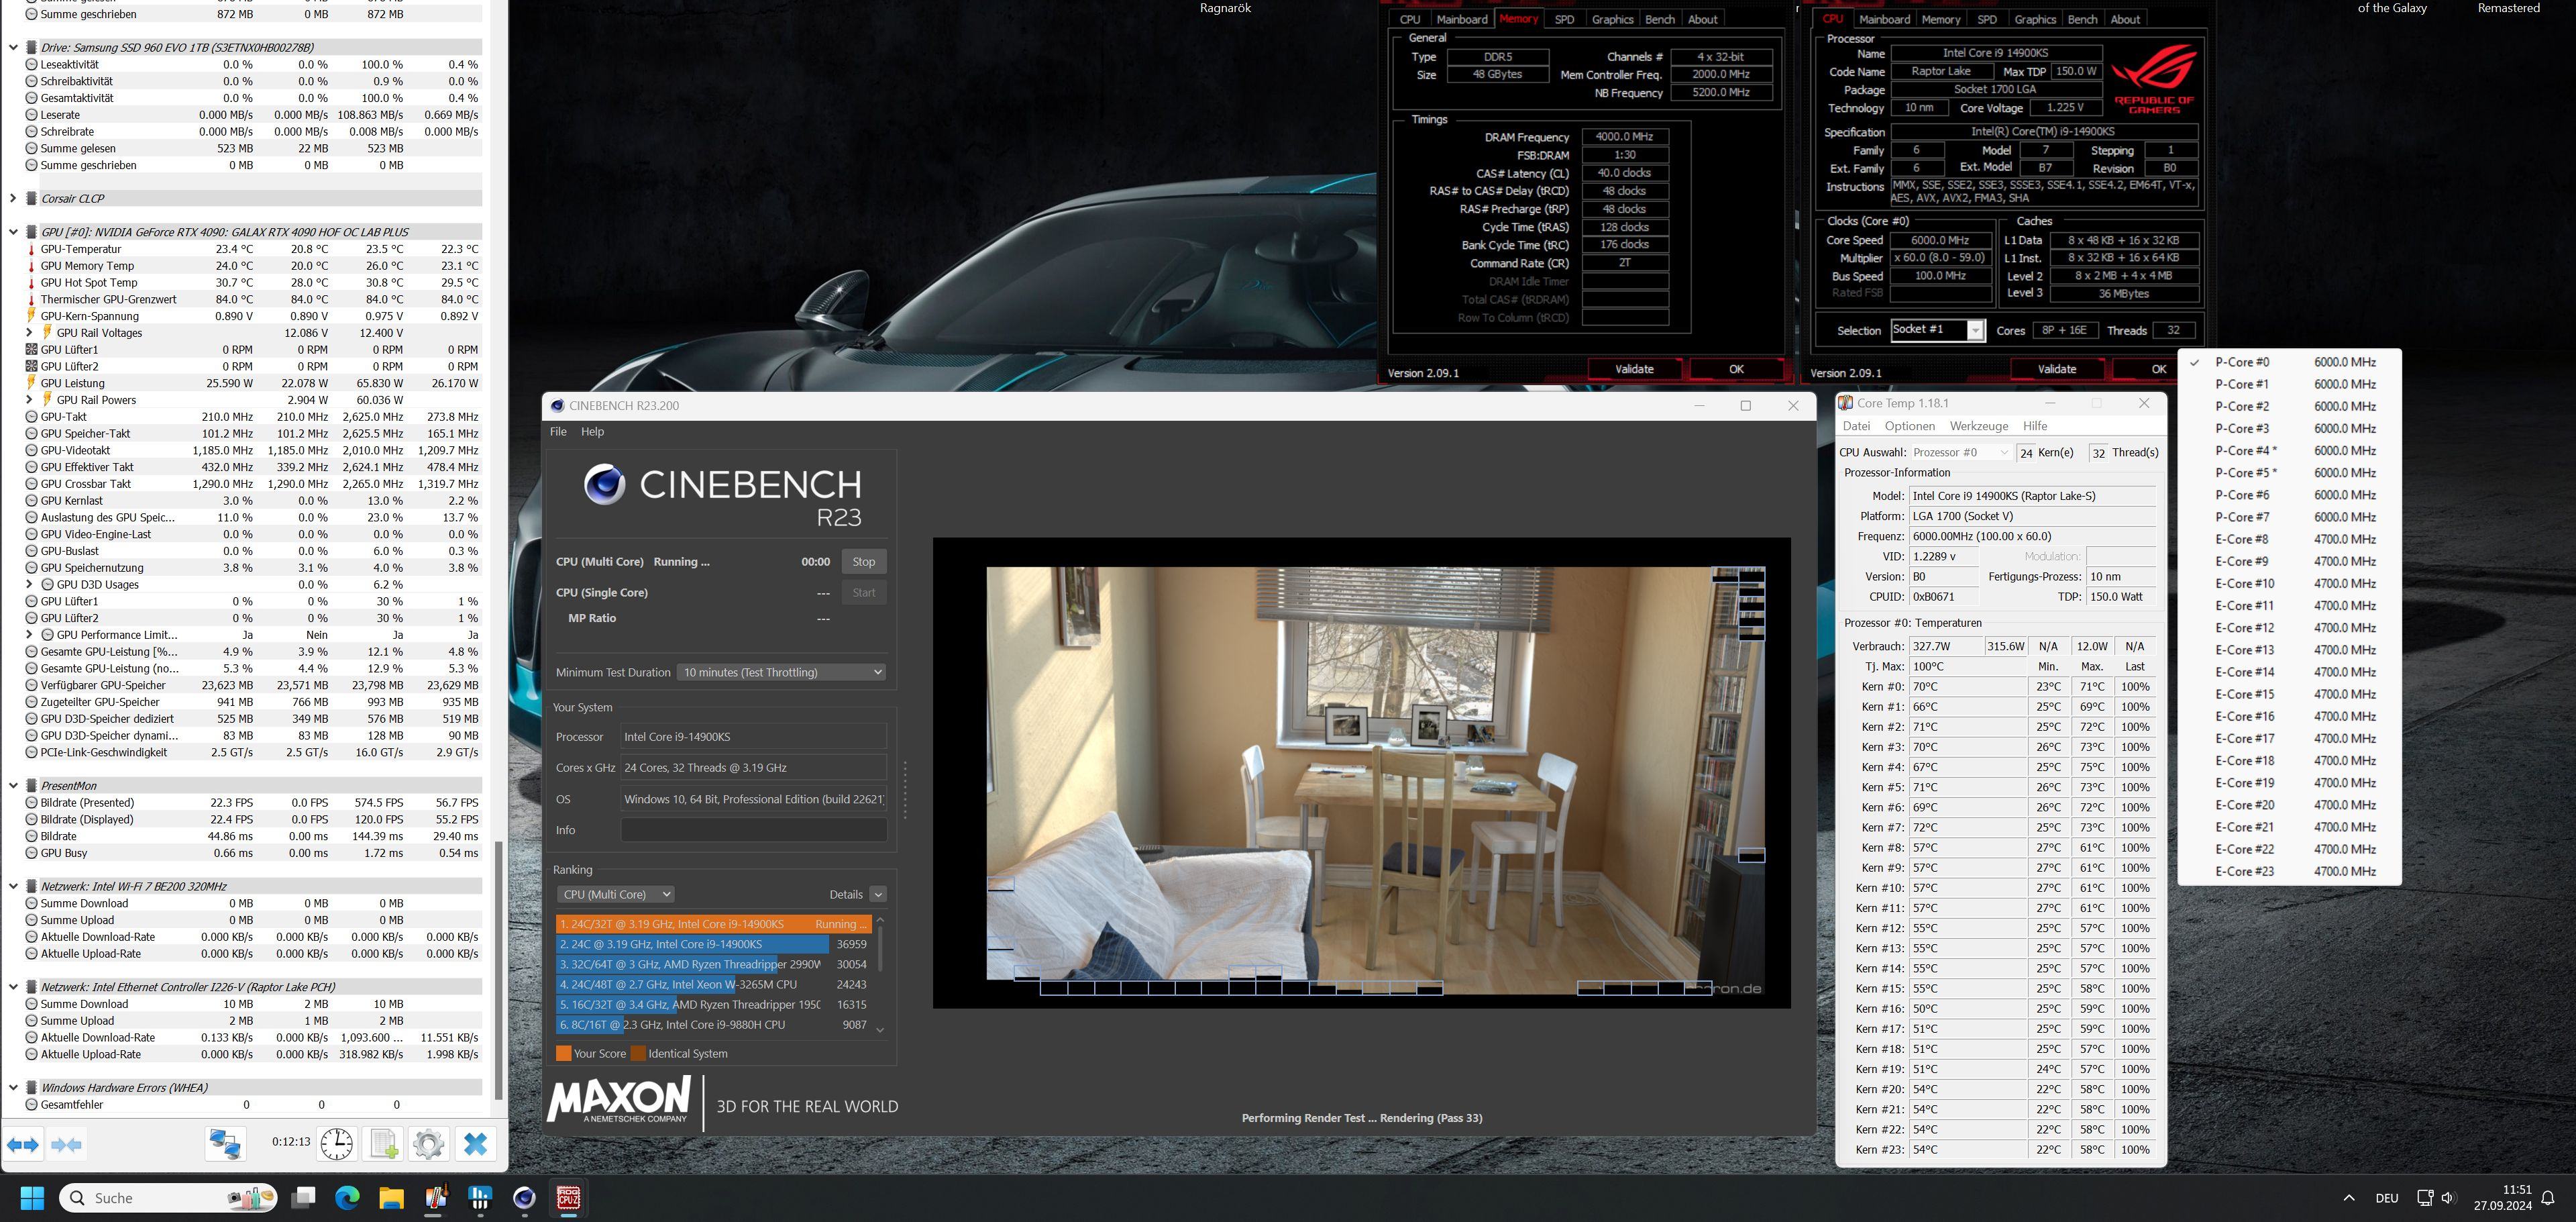Switch to Core Temp taskbar icon
Viewport: 2576px width, 1222px height.
pyautogui.click(x=436, y=1198)
